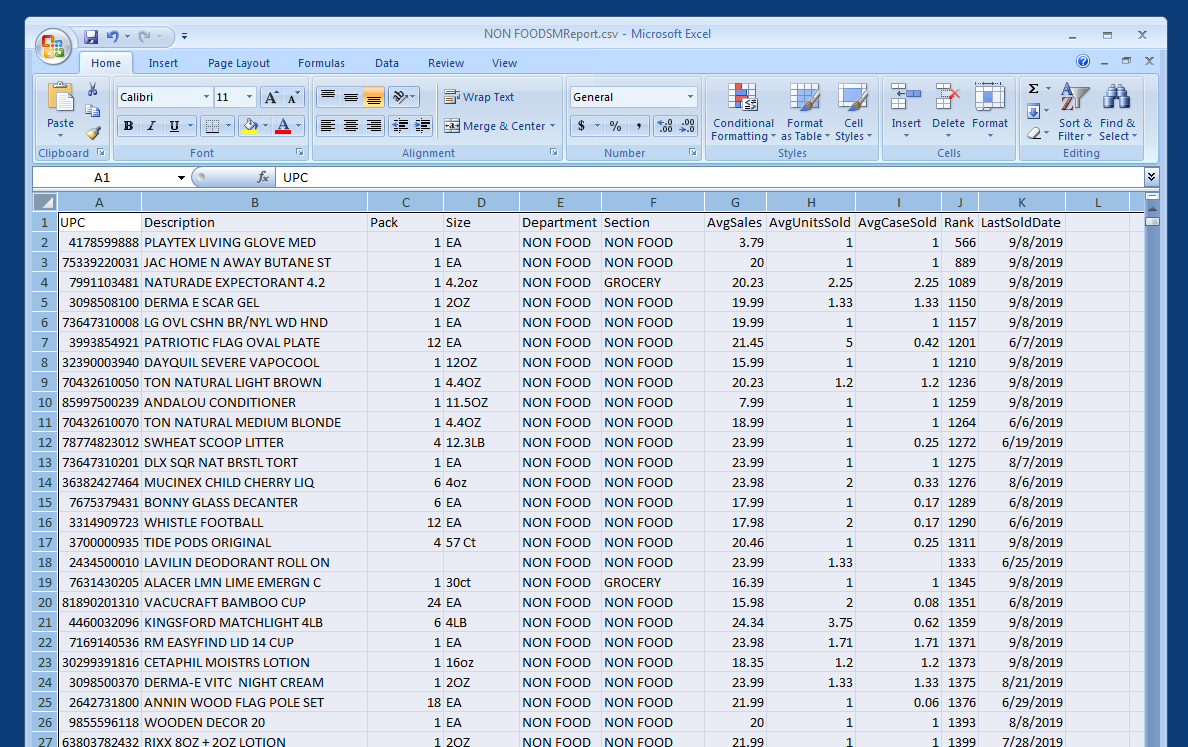Apply borders with the Borders icon
The image size is (1188, 747).
pyautogui.click(x=212, y=127)
